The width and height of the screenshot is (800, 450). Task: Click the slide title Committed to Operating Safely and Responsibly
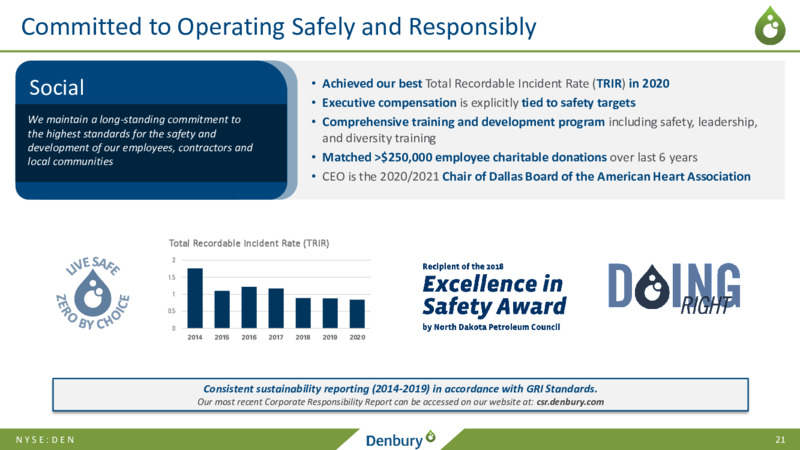pos(279,27)
